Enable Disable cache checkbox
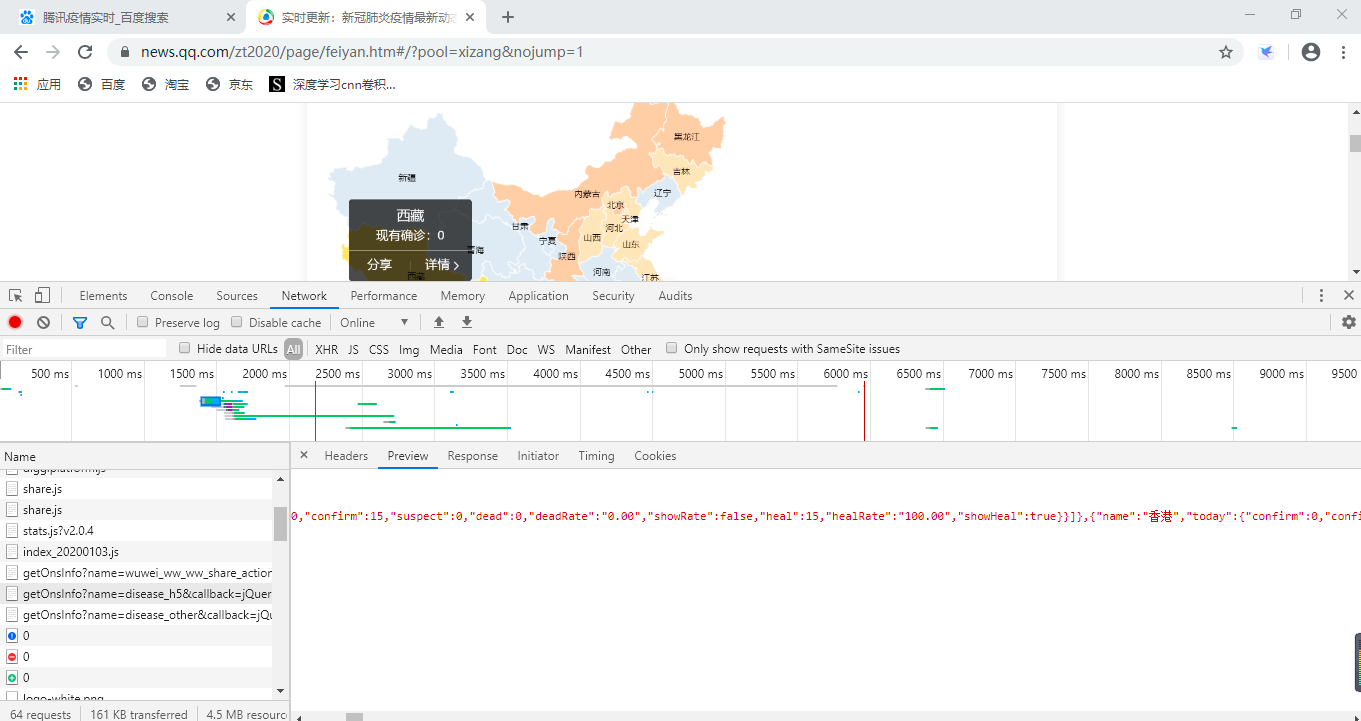The image size is (1361, 721). pyautogui.click(x=237, y=322)
